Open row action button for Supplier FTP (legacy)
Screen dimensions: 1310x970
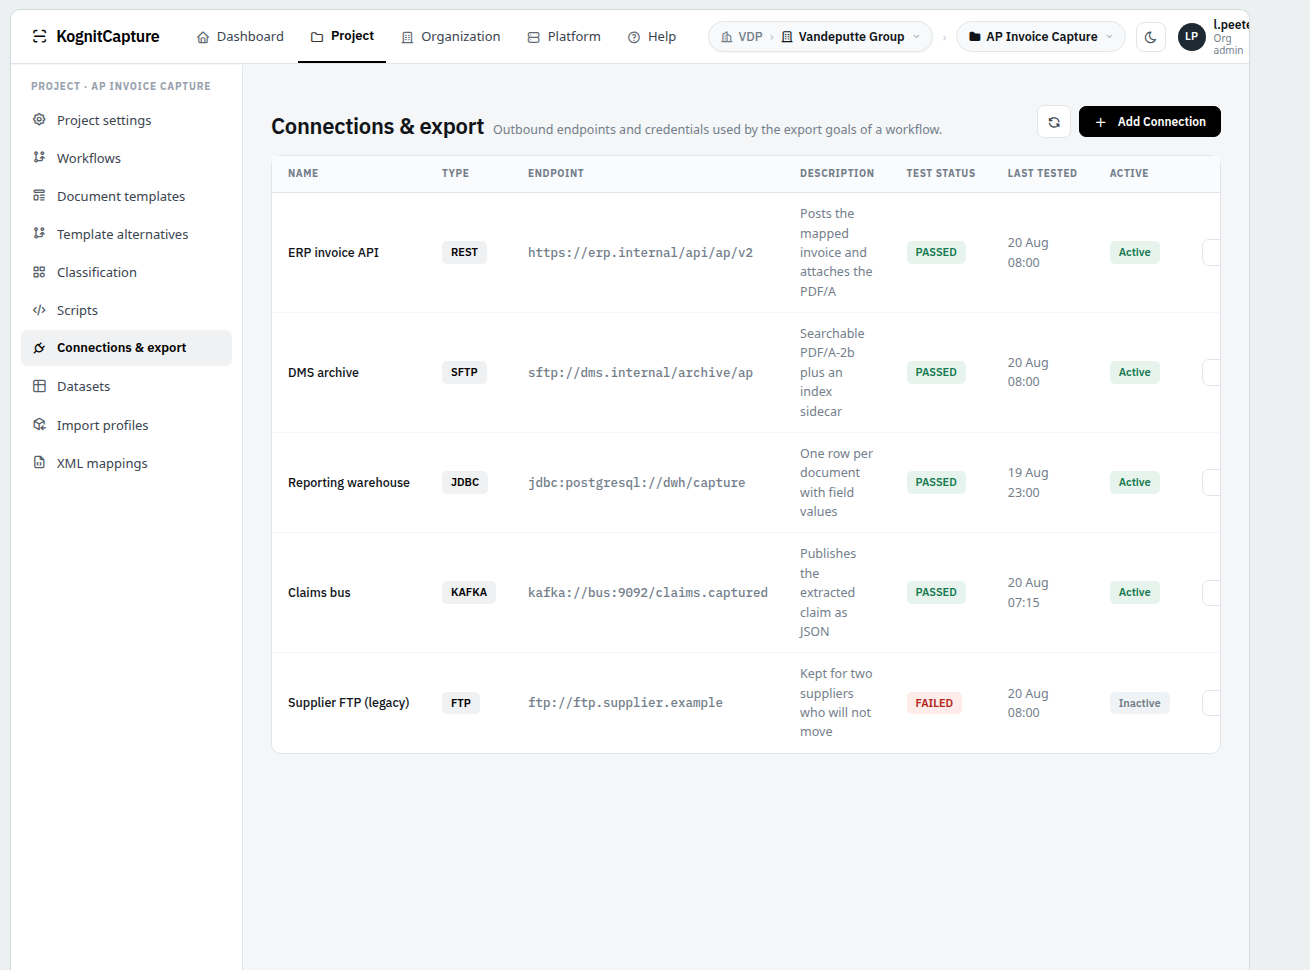point(1211,703)
